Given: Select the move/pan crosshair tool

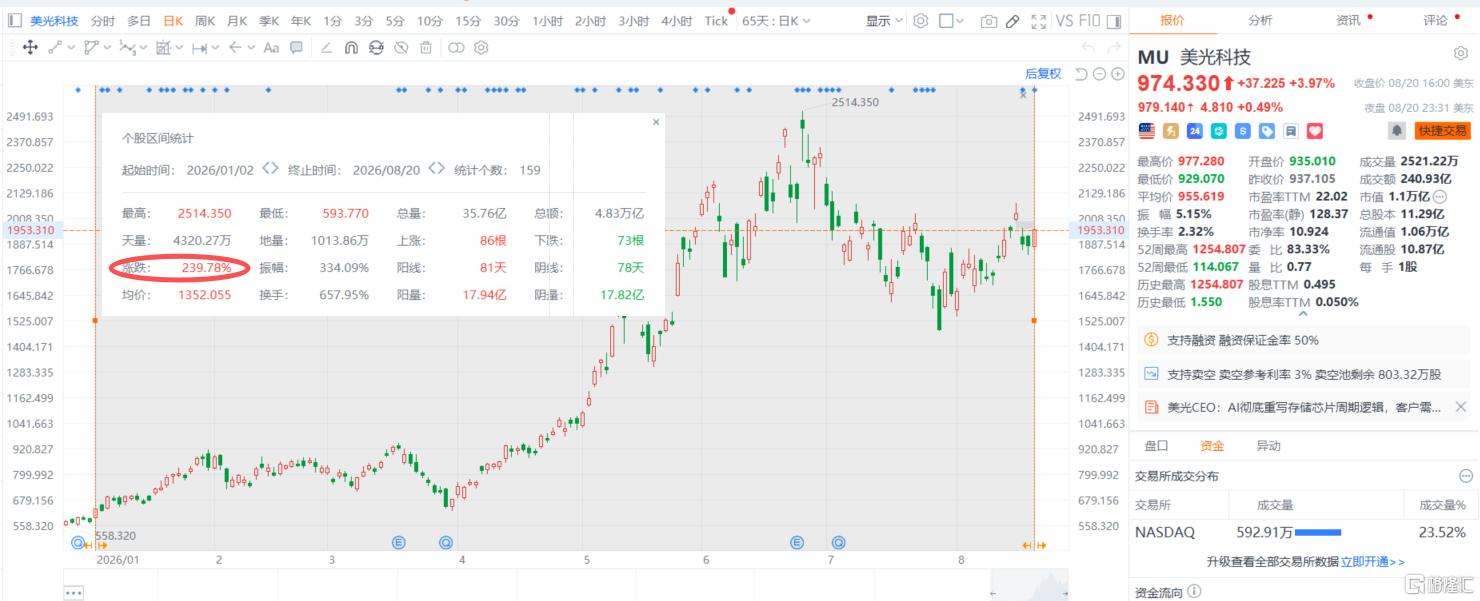Looking at the screenshot, I should (x=30, y=47).
